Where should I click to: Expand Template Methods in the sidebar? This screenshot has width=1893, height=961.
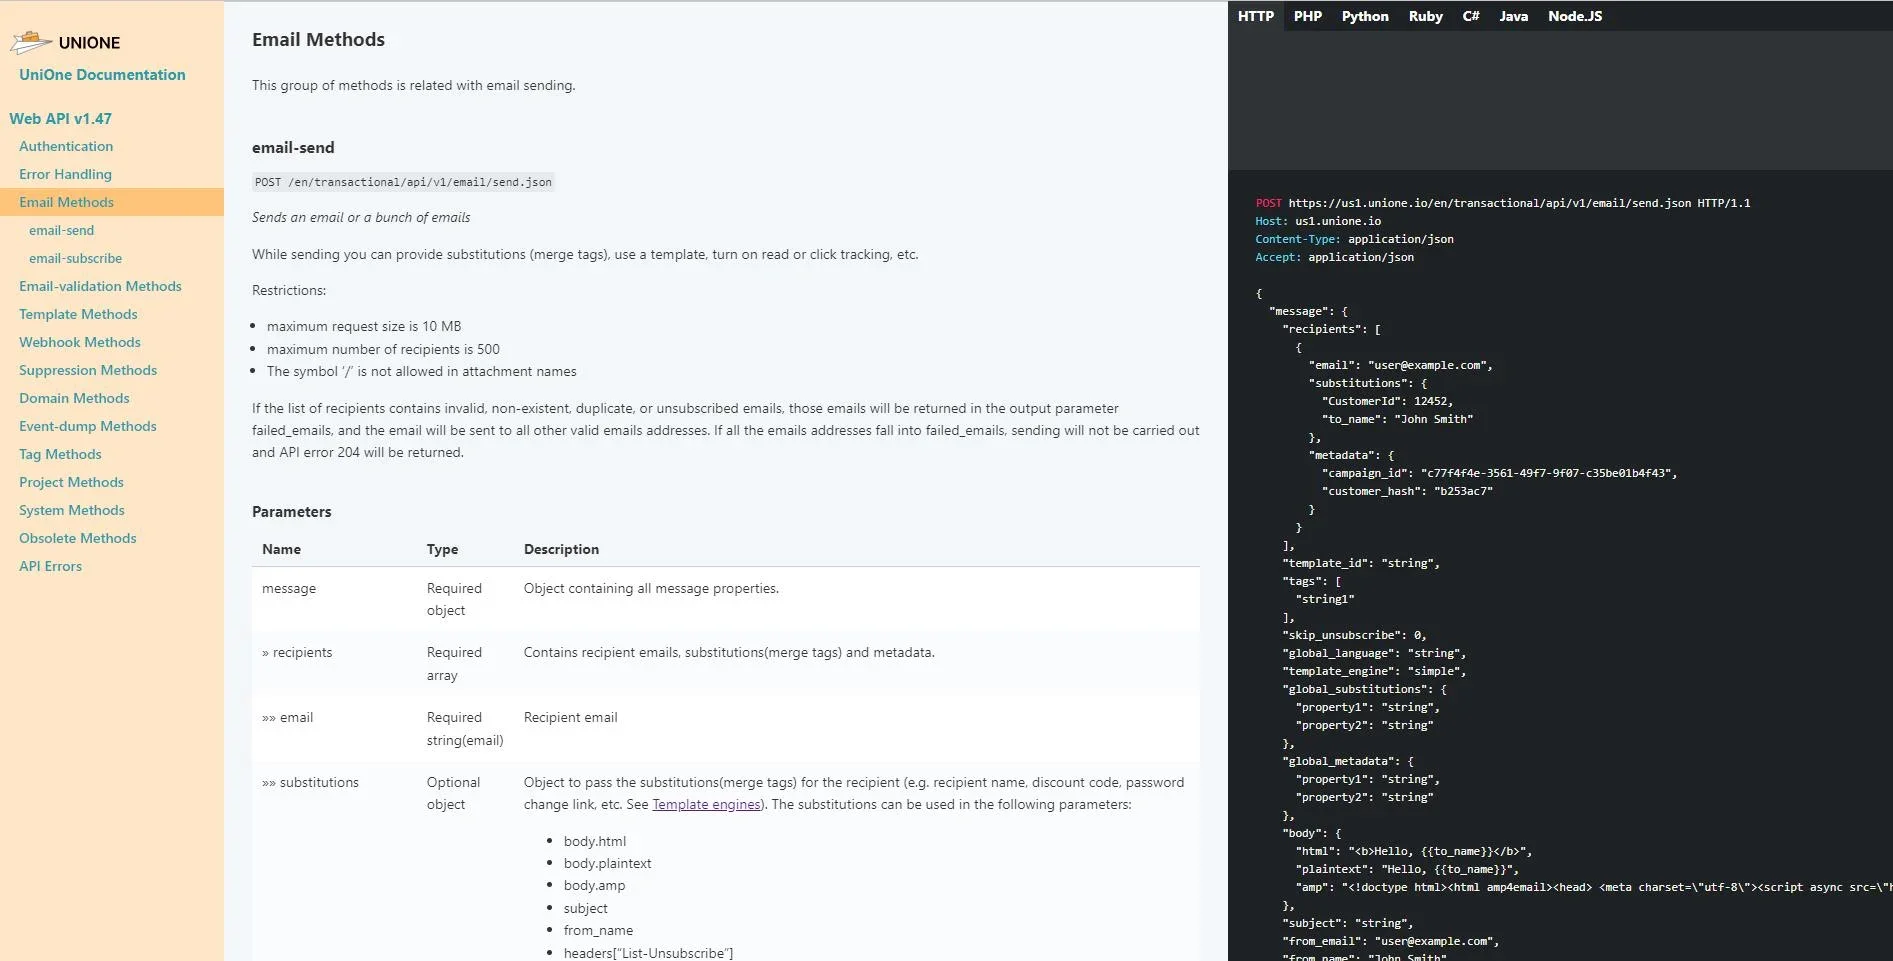pos(78,314)
